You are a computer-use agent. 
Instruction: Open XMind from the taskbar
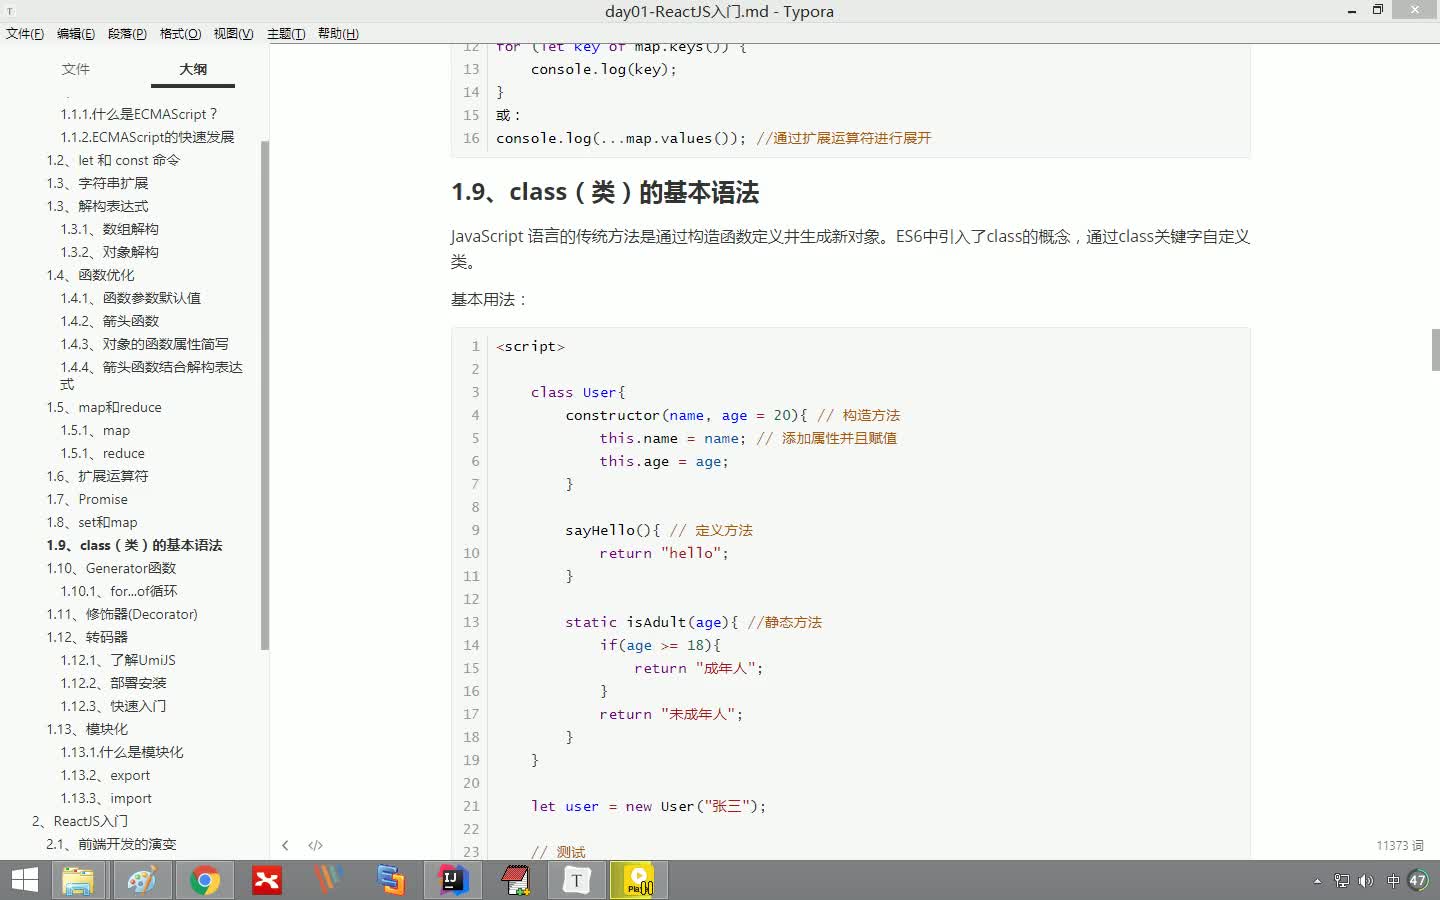266,880
